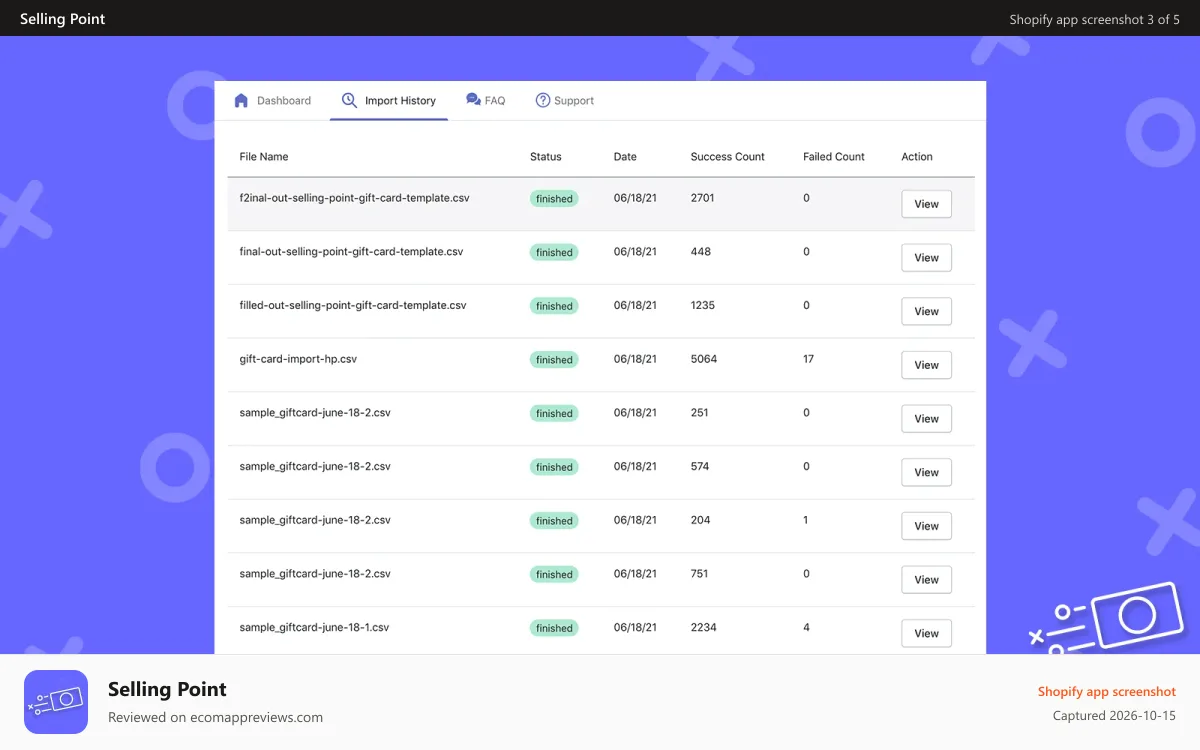View sample_giftcard-june-18-2.csv with 251 successes
Screen dimensions: 1200x750
[926, 419]
